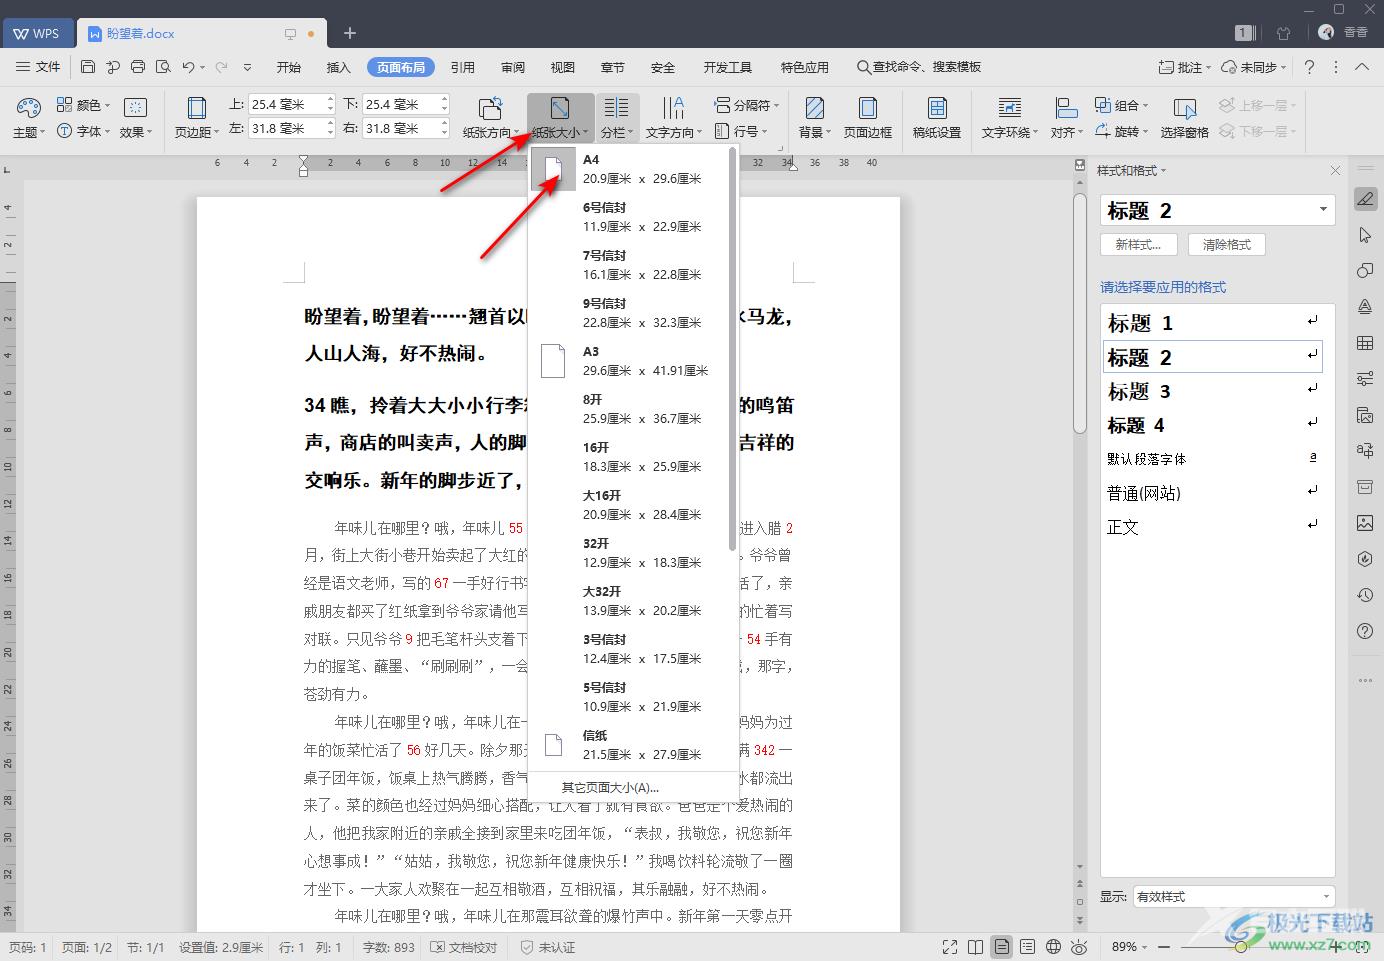
Task: Click the zoom out minus button
Action: click(x=1164, y=947)
